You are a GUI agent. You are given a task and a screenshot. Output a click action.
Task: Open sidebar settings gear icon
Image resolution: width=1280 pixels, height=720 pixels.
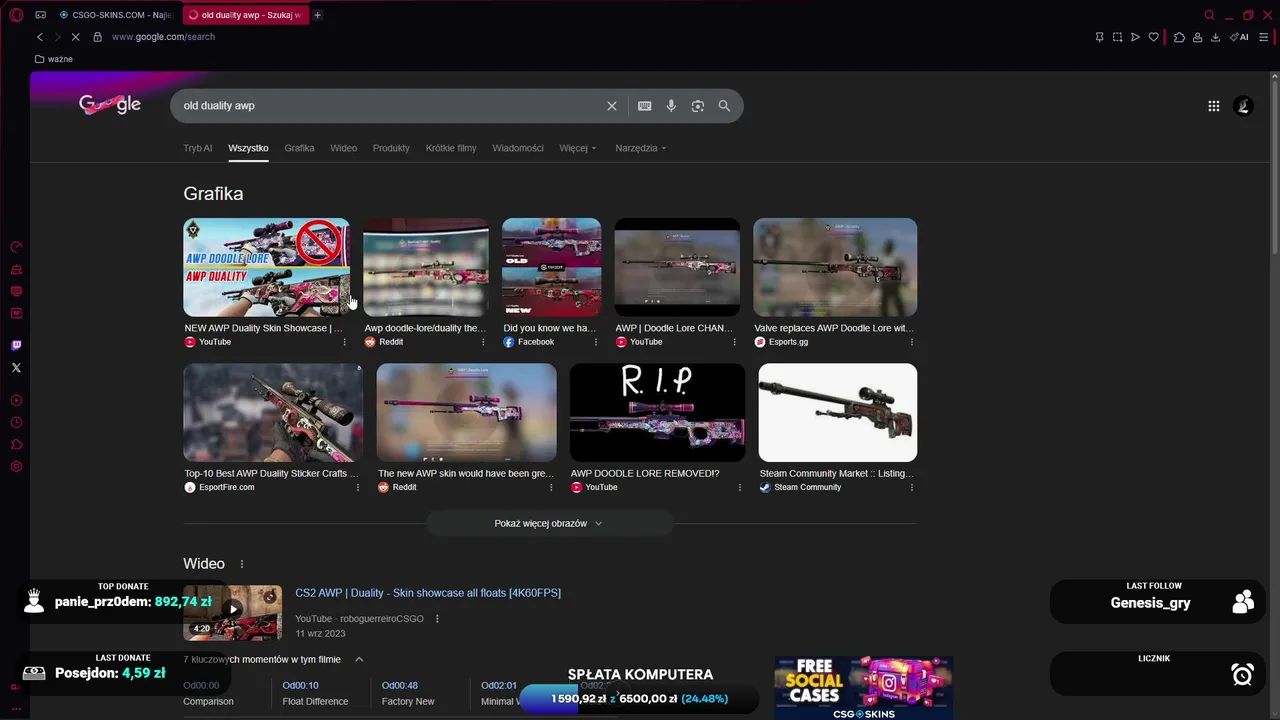[16, 467]
